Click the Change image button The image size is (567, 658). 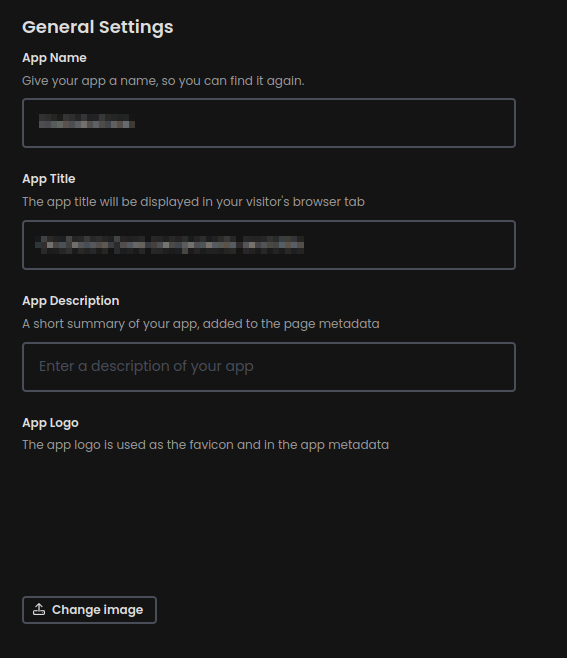pyautogui.click(x=89, y=610)
